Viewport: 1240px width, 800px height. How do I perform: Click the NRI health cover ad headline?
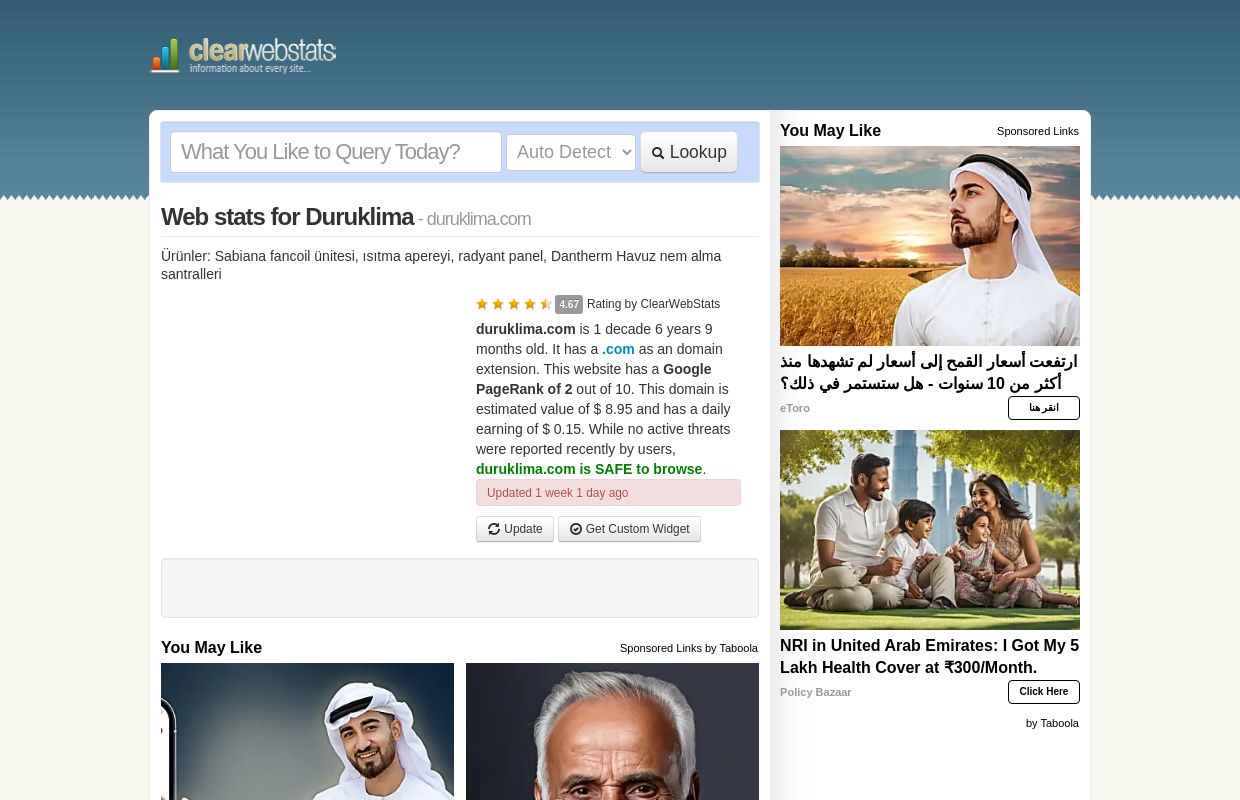point(929,656)
